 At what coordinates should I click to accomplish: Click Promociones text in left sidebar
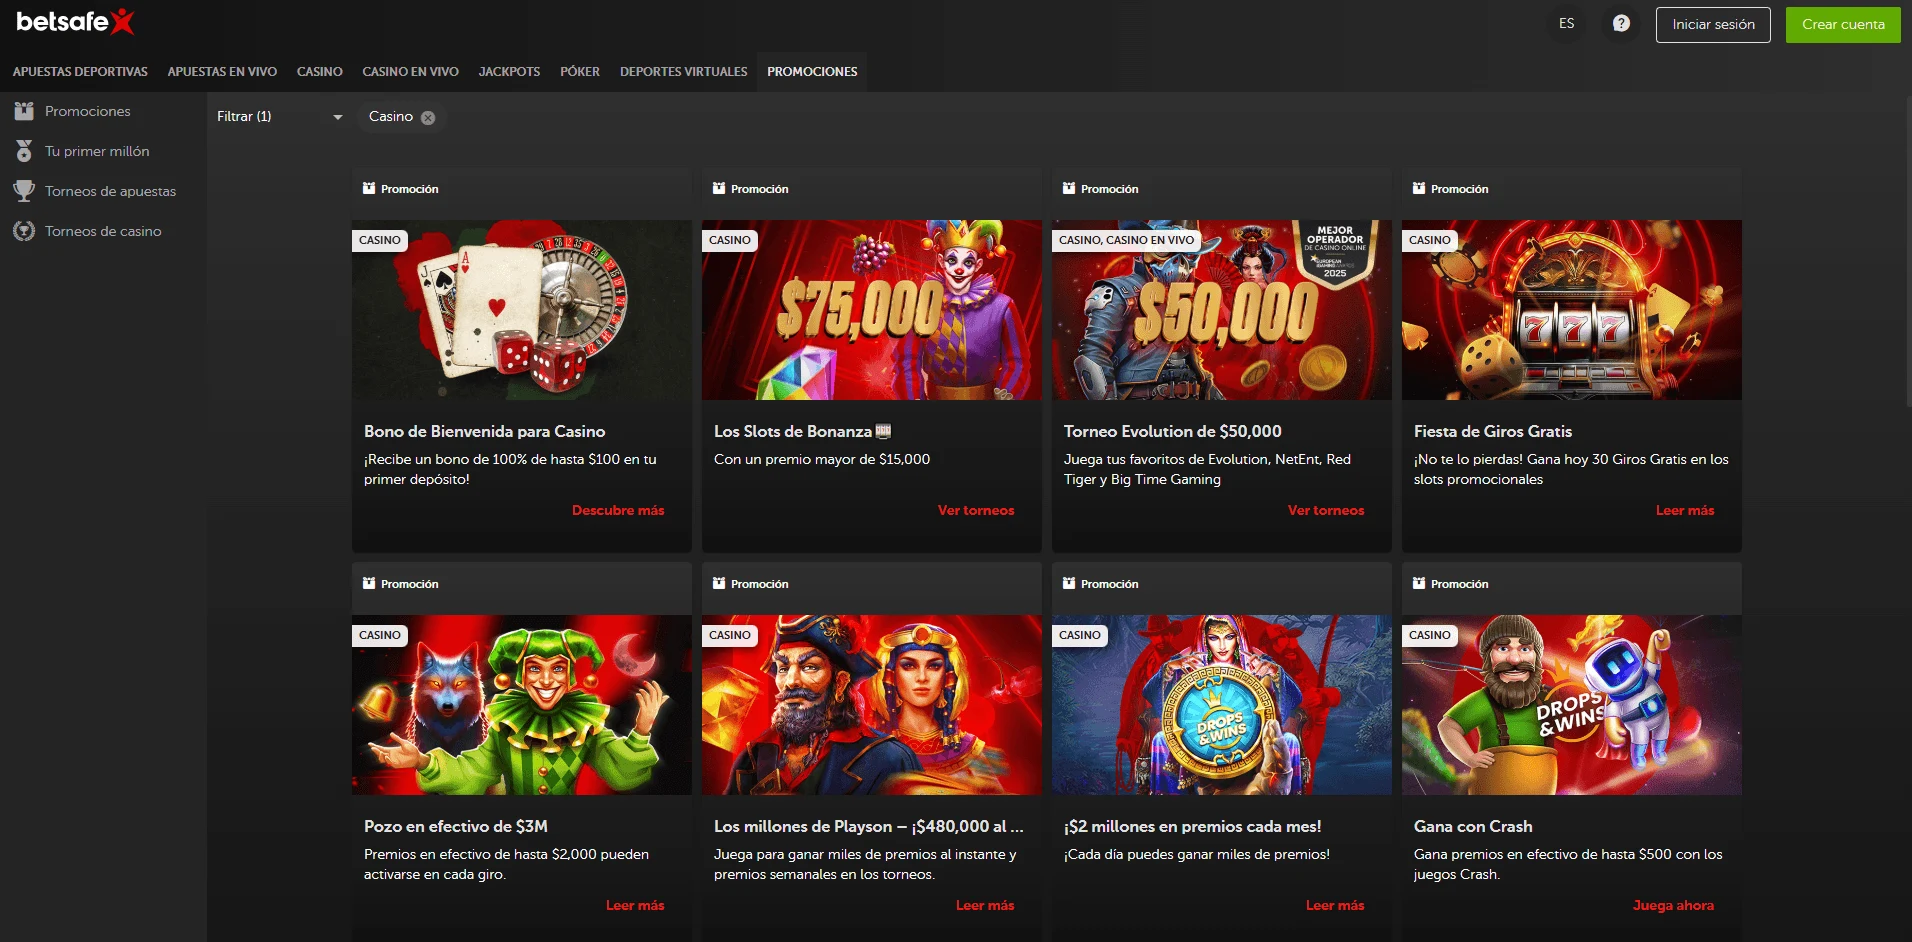click(x=88, y=111)
